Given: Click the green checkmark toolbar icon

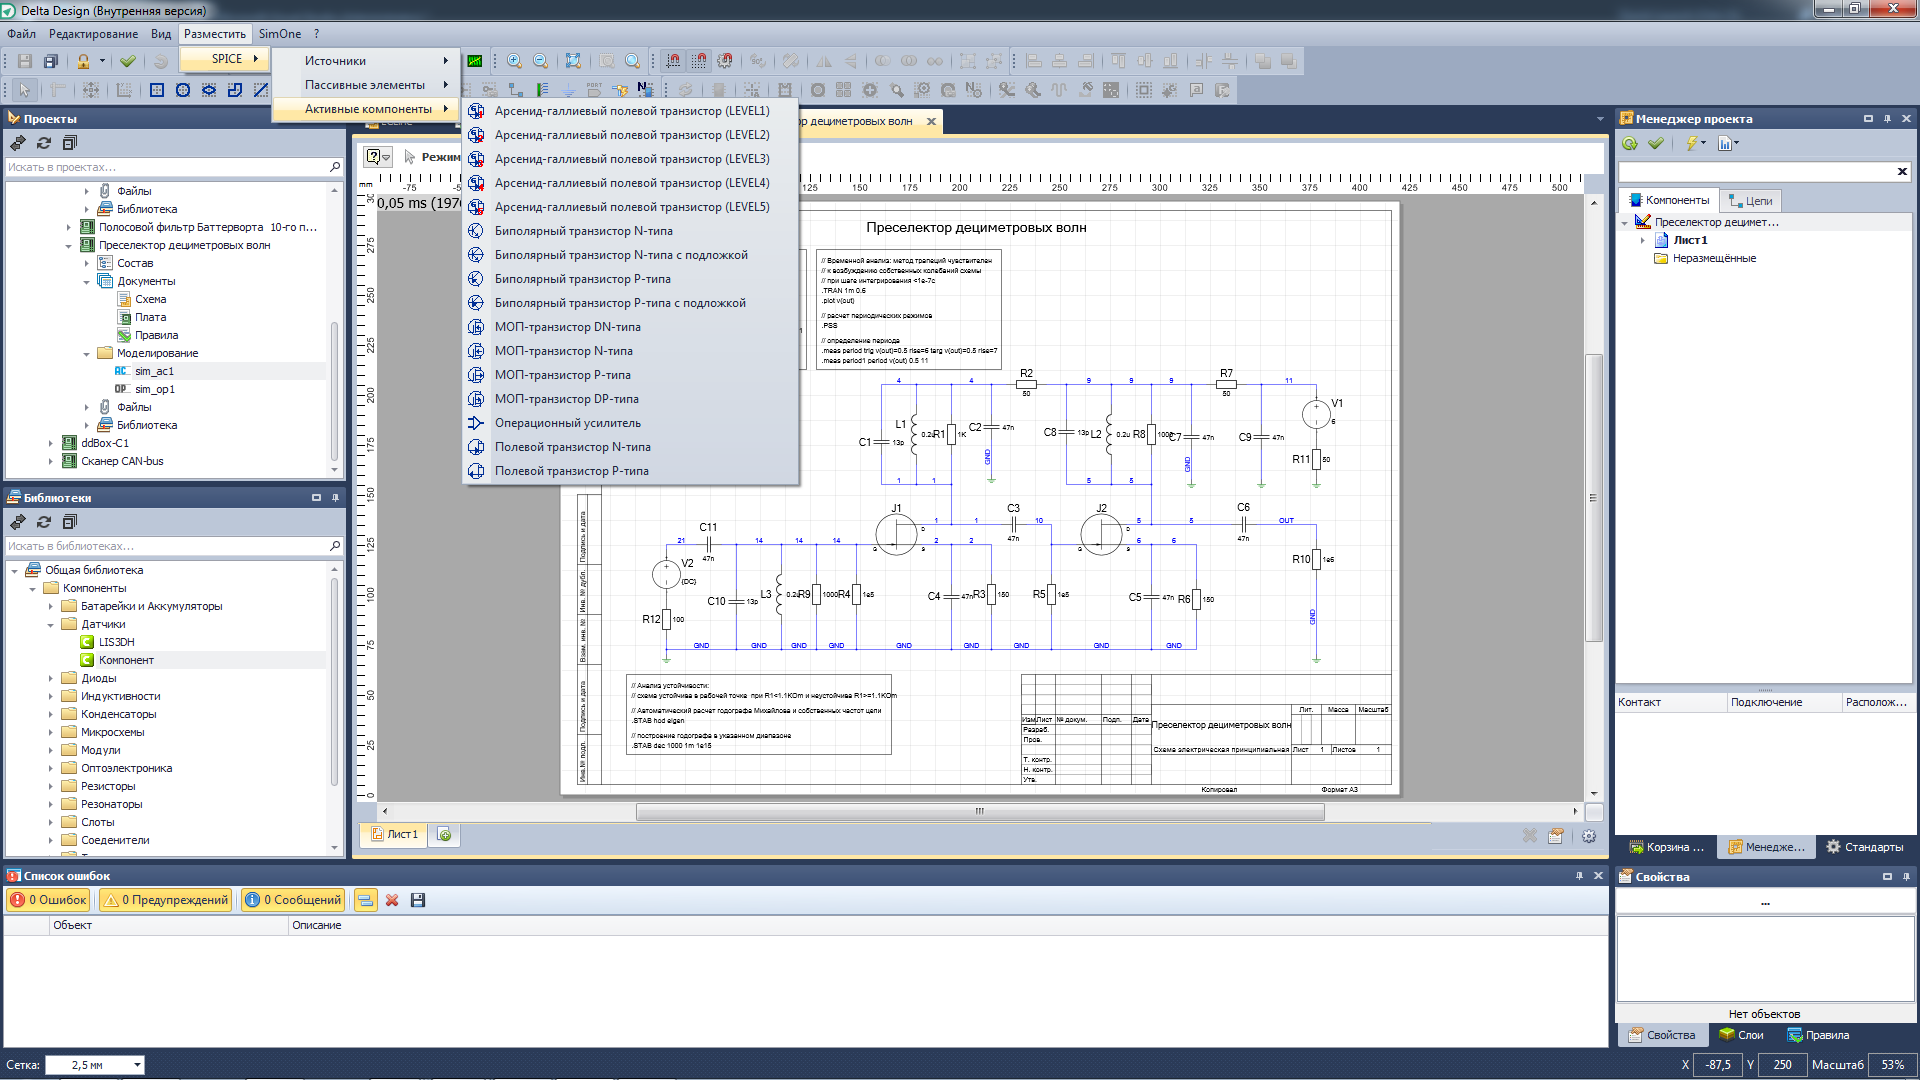Looking at the screenshot, I should (128, 61).
